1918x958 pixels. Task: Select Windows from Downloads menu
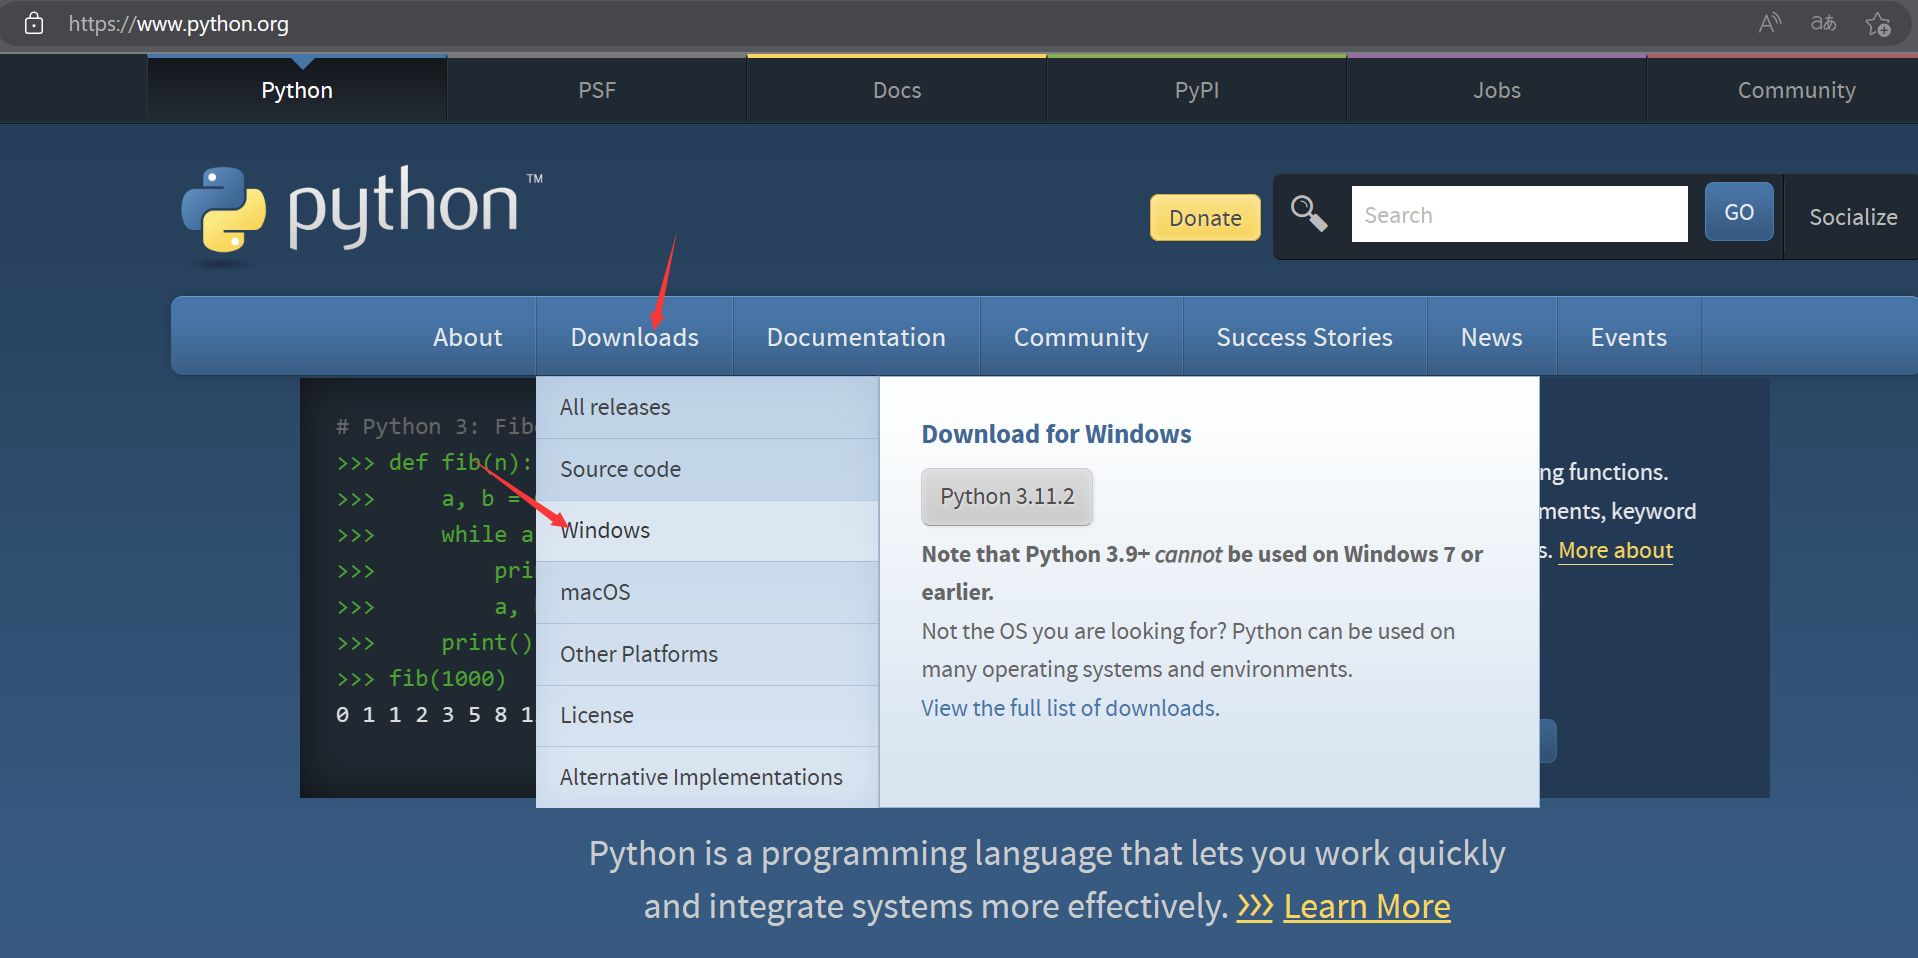707,530
